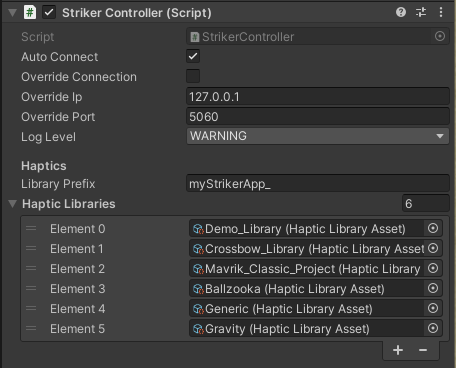Screen dimensions: 456x368
Task: Open the Log Level WARNING dropdown
Action: (x=318, y=136)
